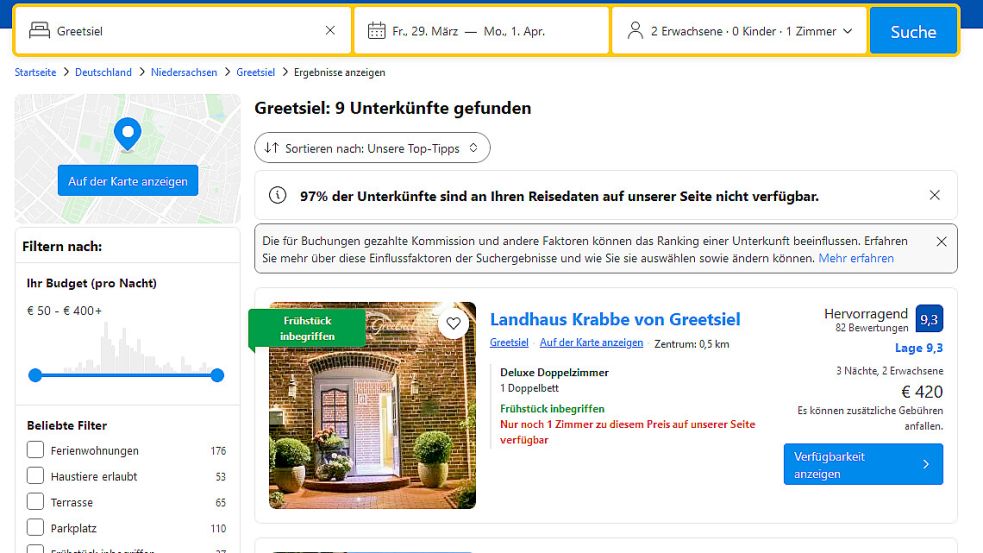Click the Lage 9,3 rating text
The width and height of the screenshot is (983, 553).
(918, 348)
